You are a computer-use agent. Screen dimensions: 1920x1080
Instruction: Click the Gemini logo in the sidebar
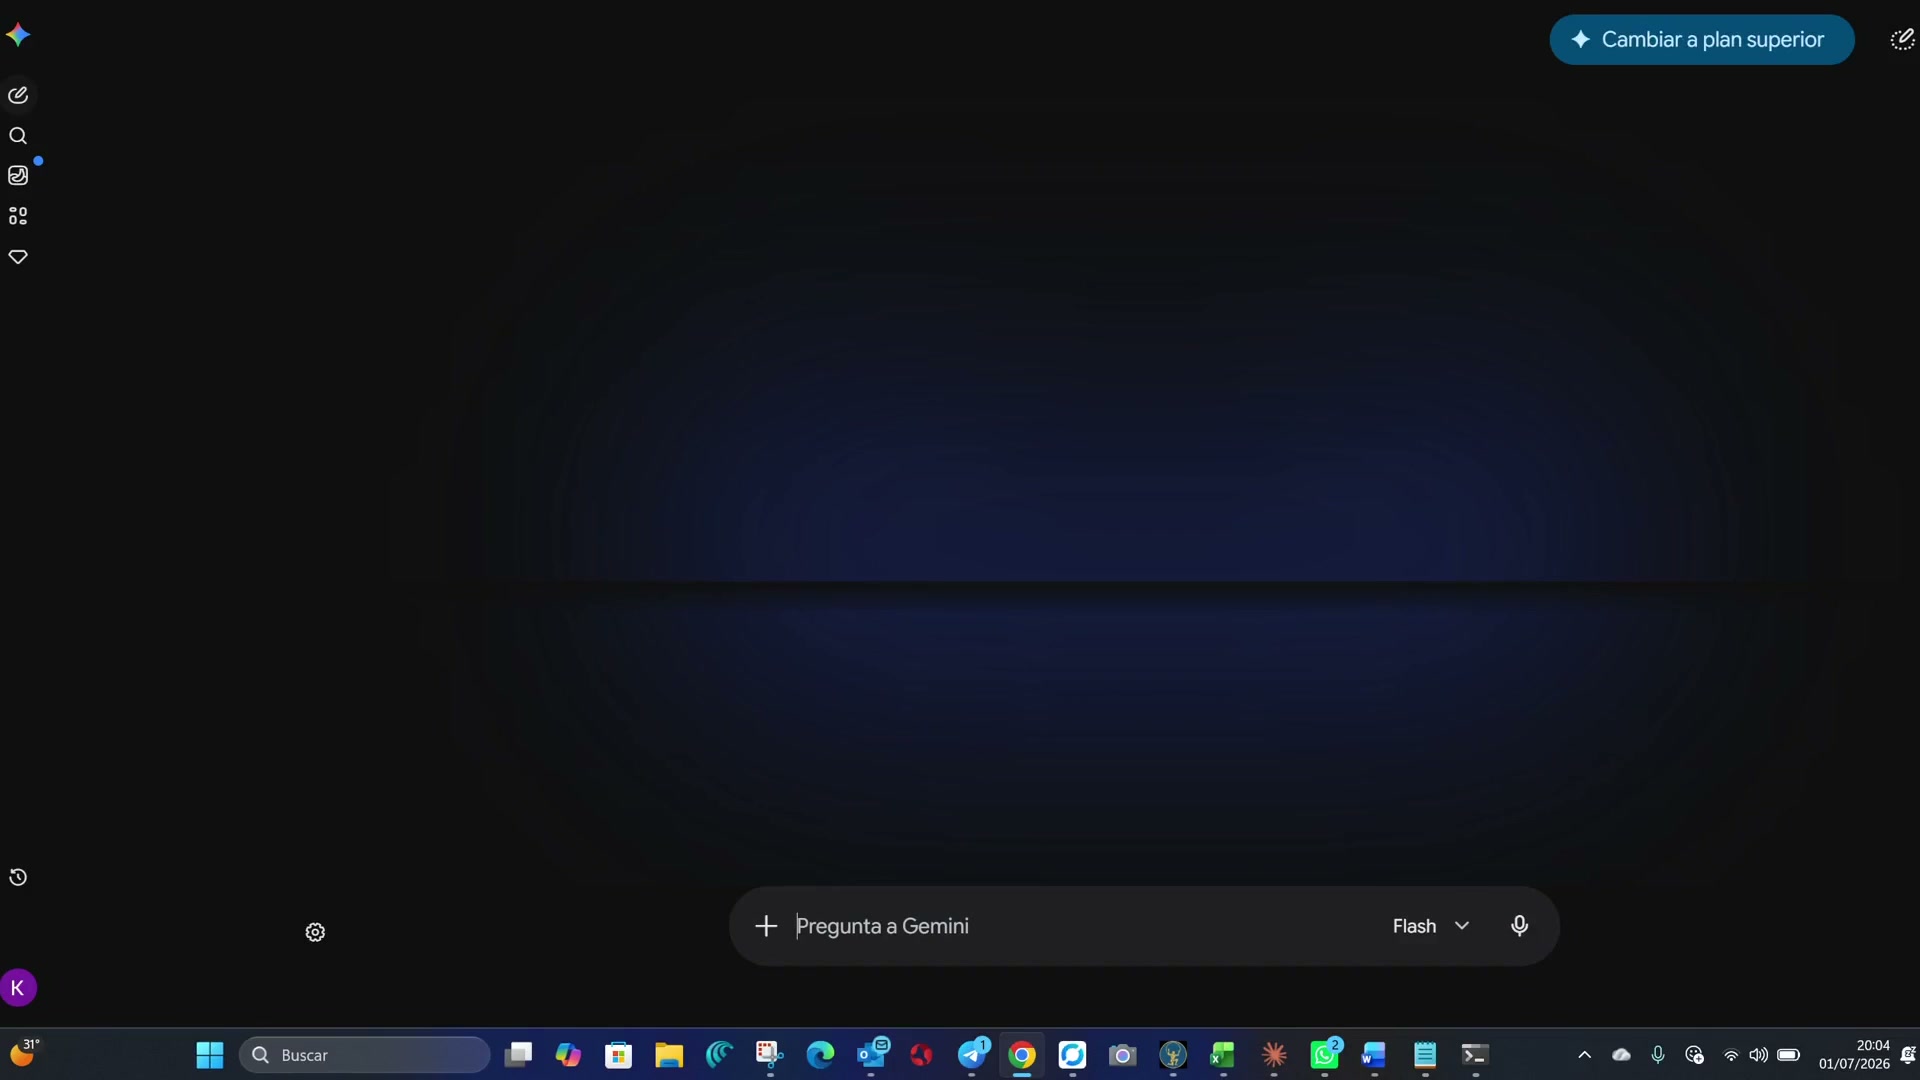(18, 35)
